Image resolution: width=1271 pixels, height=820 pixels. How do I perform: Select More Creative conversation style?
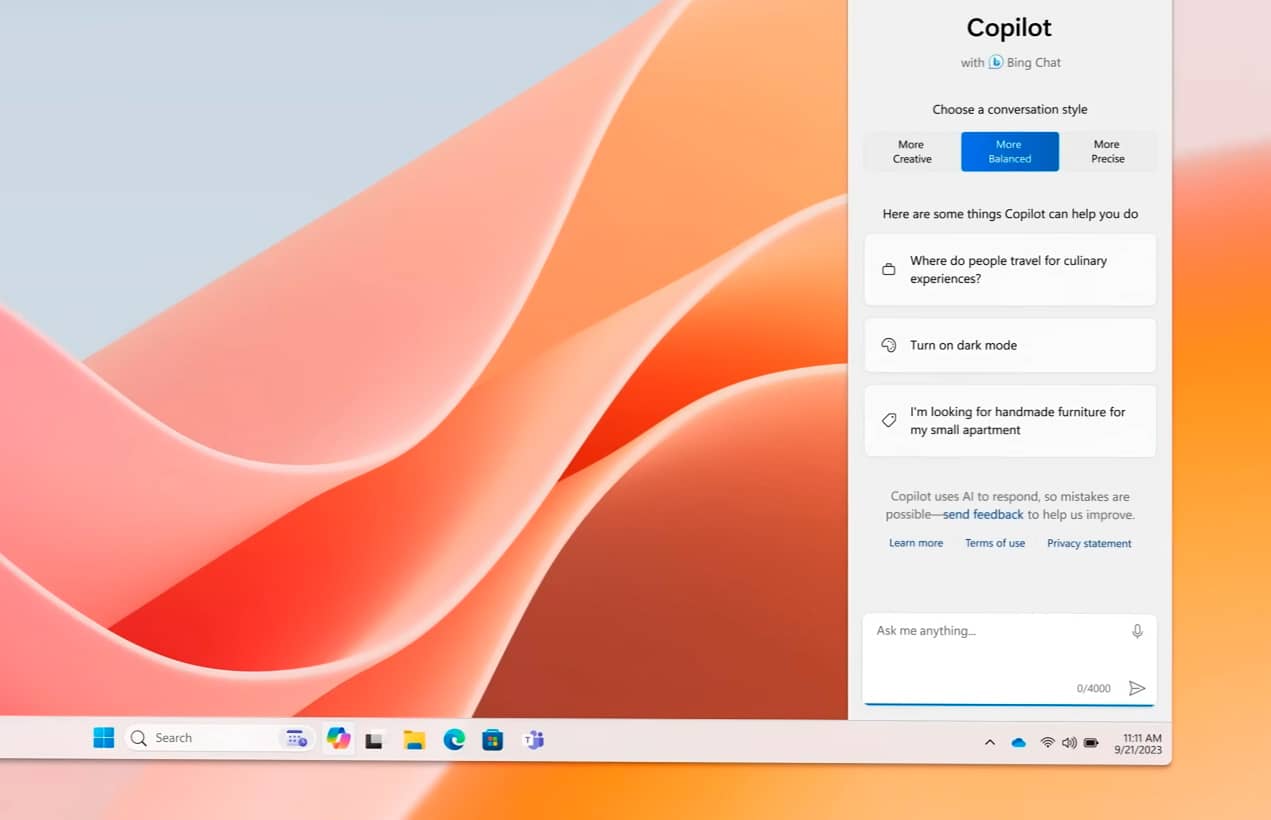point(911,152)
